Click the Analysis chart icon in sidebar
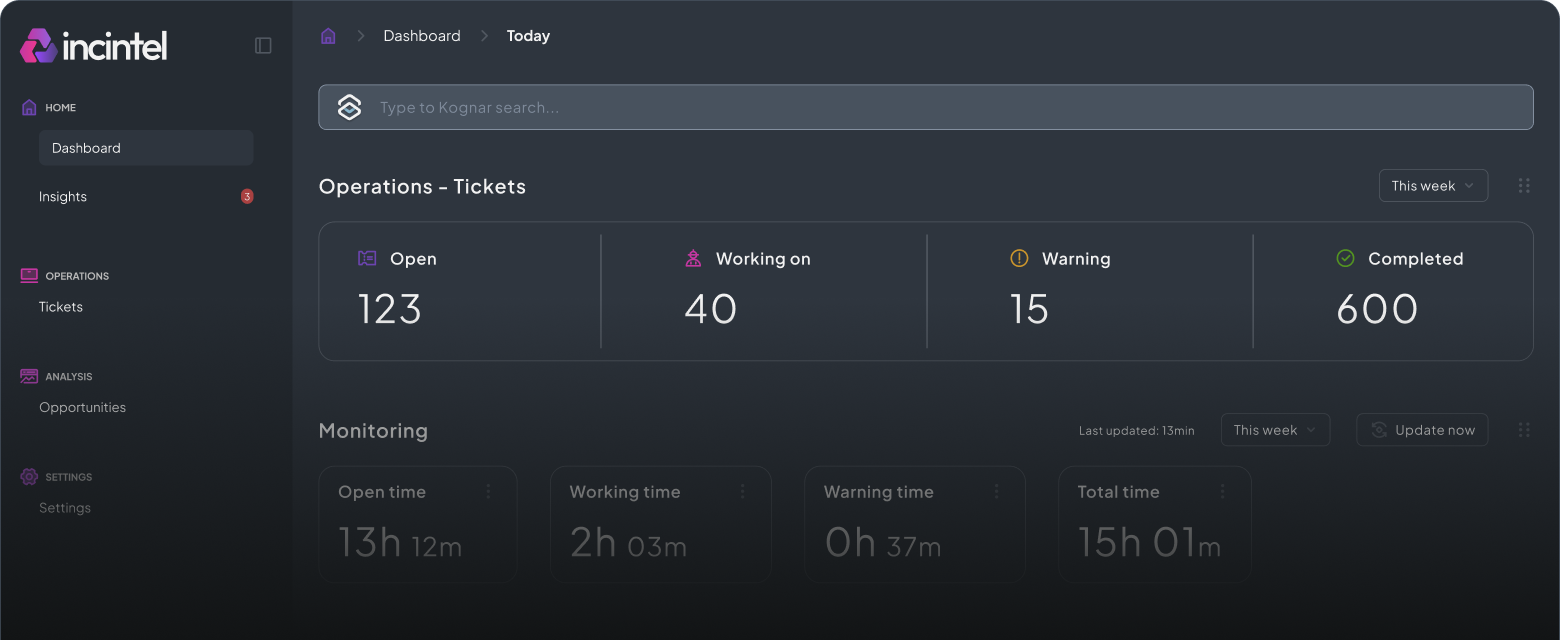The image size is (1560, 640). (27, 376)
